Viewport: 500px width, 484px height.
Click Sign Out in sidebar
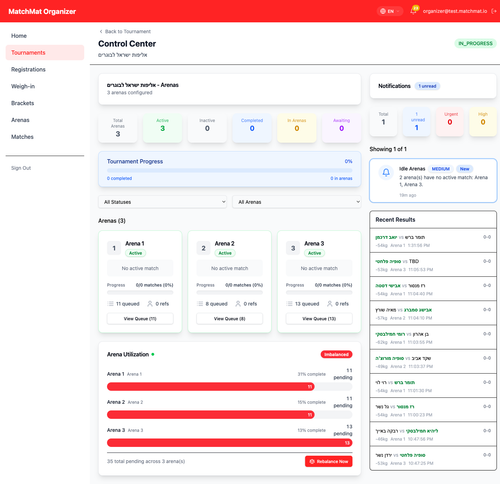coord(21,168)
